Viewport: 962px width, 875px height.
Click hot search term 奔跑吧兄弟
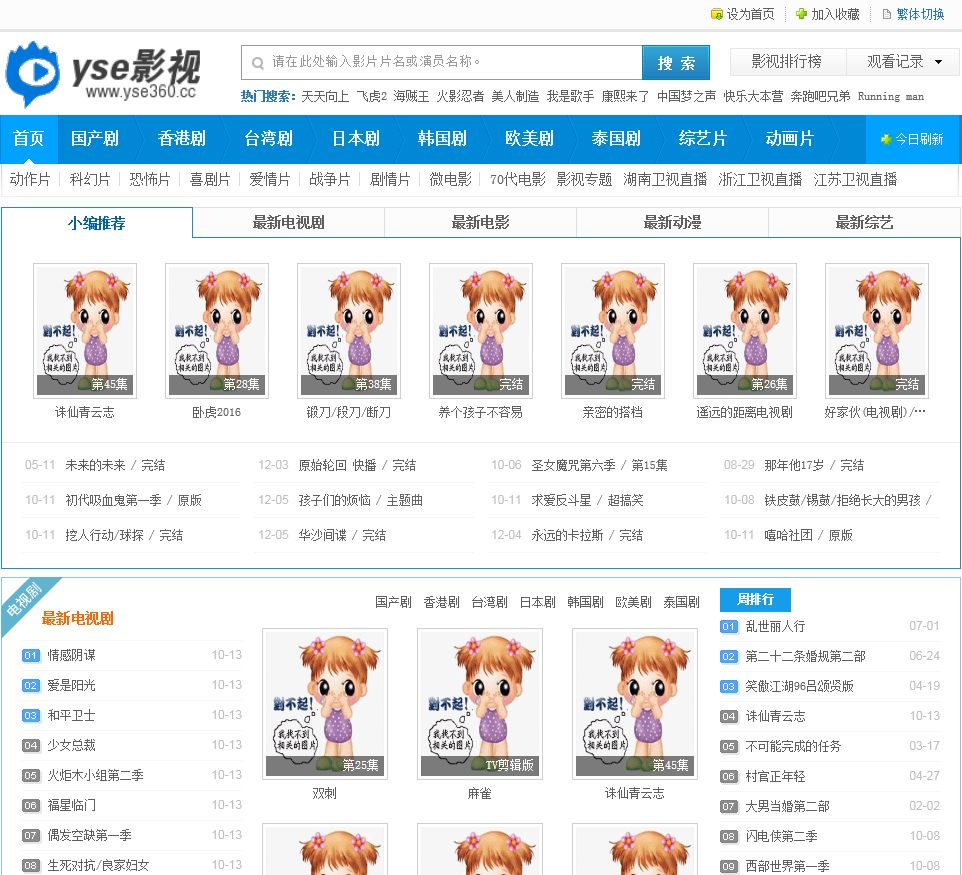820,96
